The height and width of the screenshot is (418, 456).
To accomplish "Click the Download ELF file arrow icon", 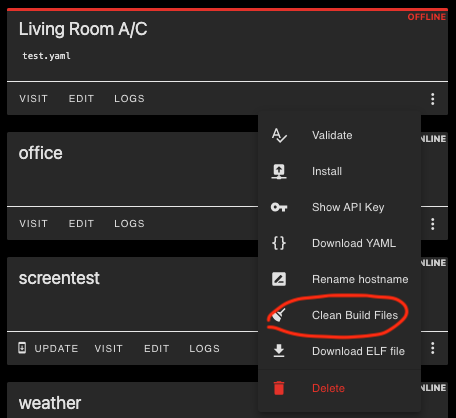I will (x=279, y=351).
